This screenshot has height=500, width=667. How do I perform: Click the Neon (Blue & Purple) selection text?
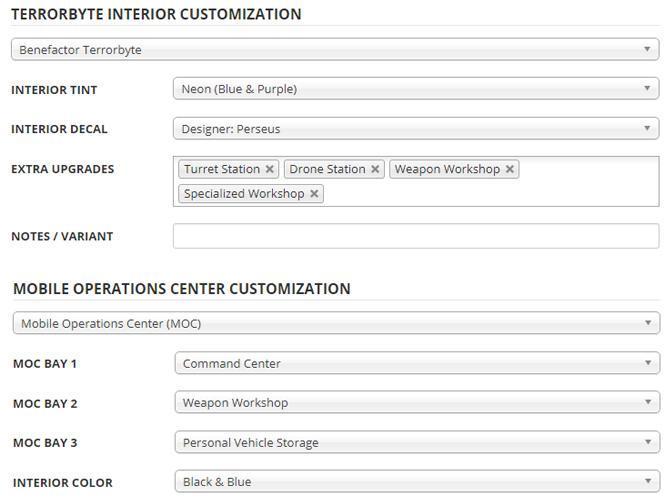pyautogui.click(x=239, y=89)
